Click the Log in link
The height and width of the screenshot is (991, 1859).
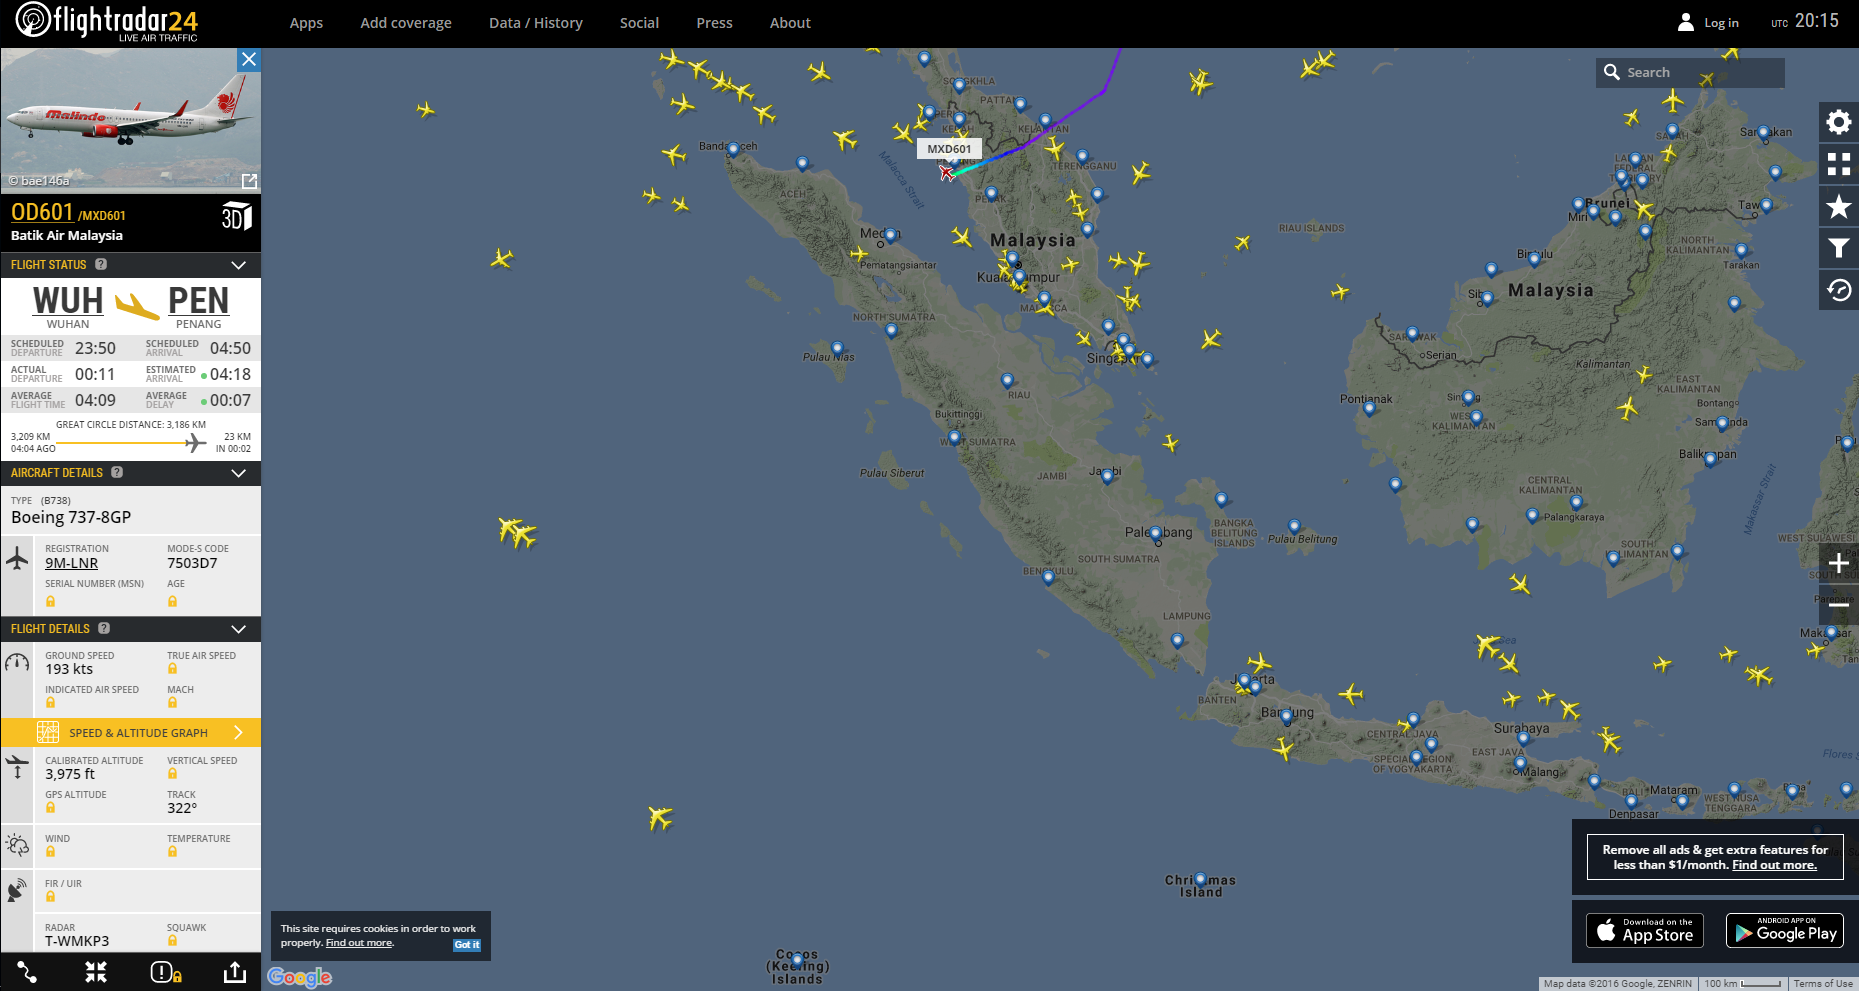[x=1721, y=23]
